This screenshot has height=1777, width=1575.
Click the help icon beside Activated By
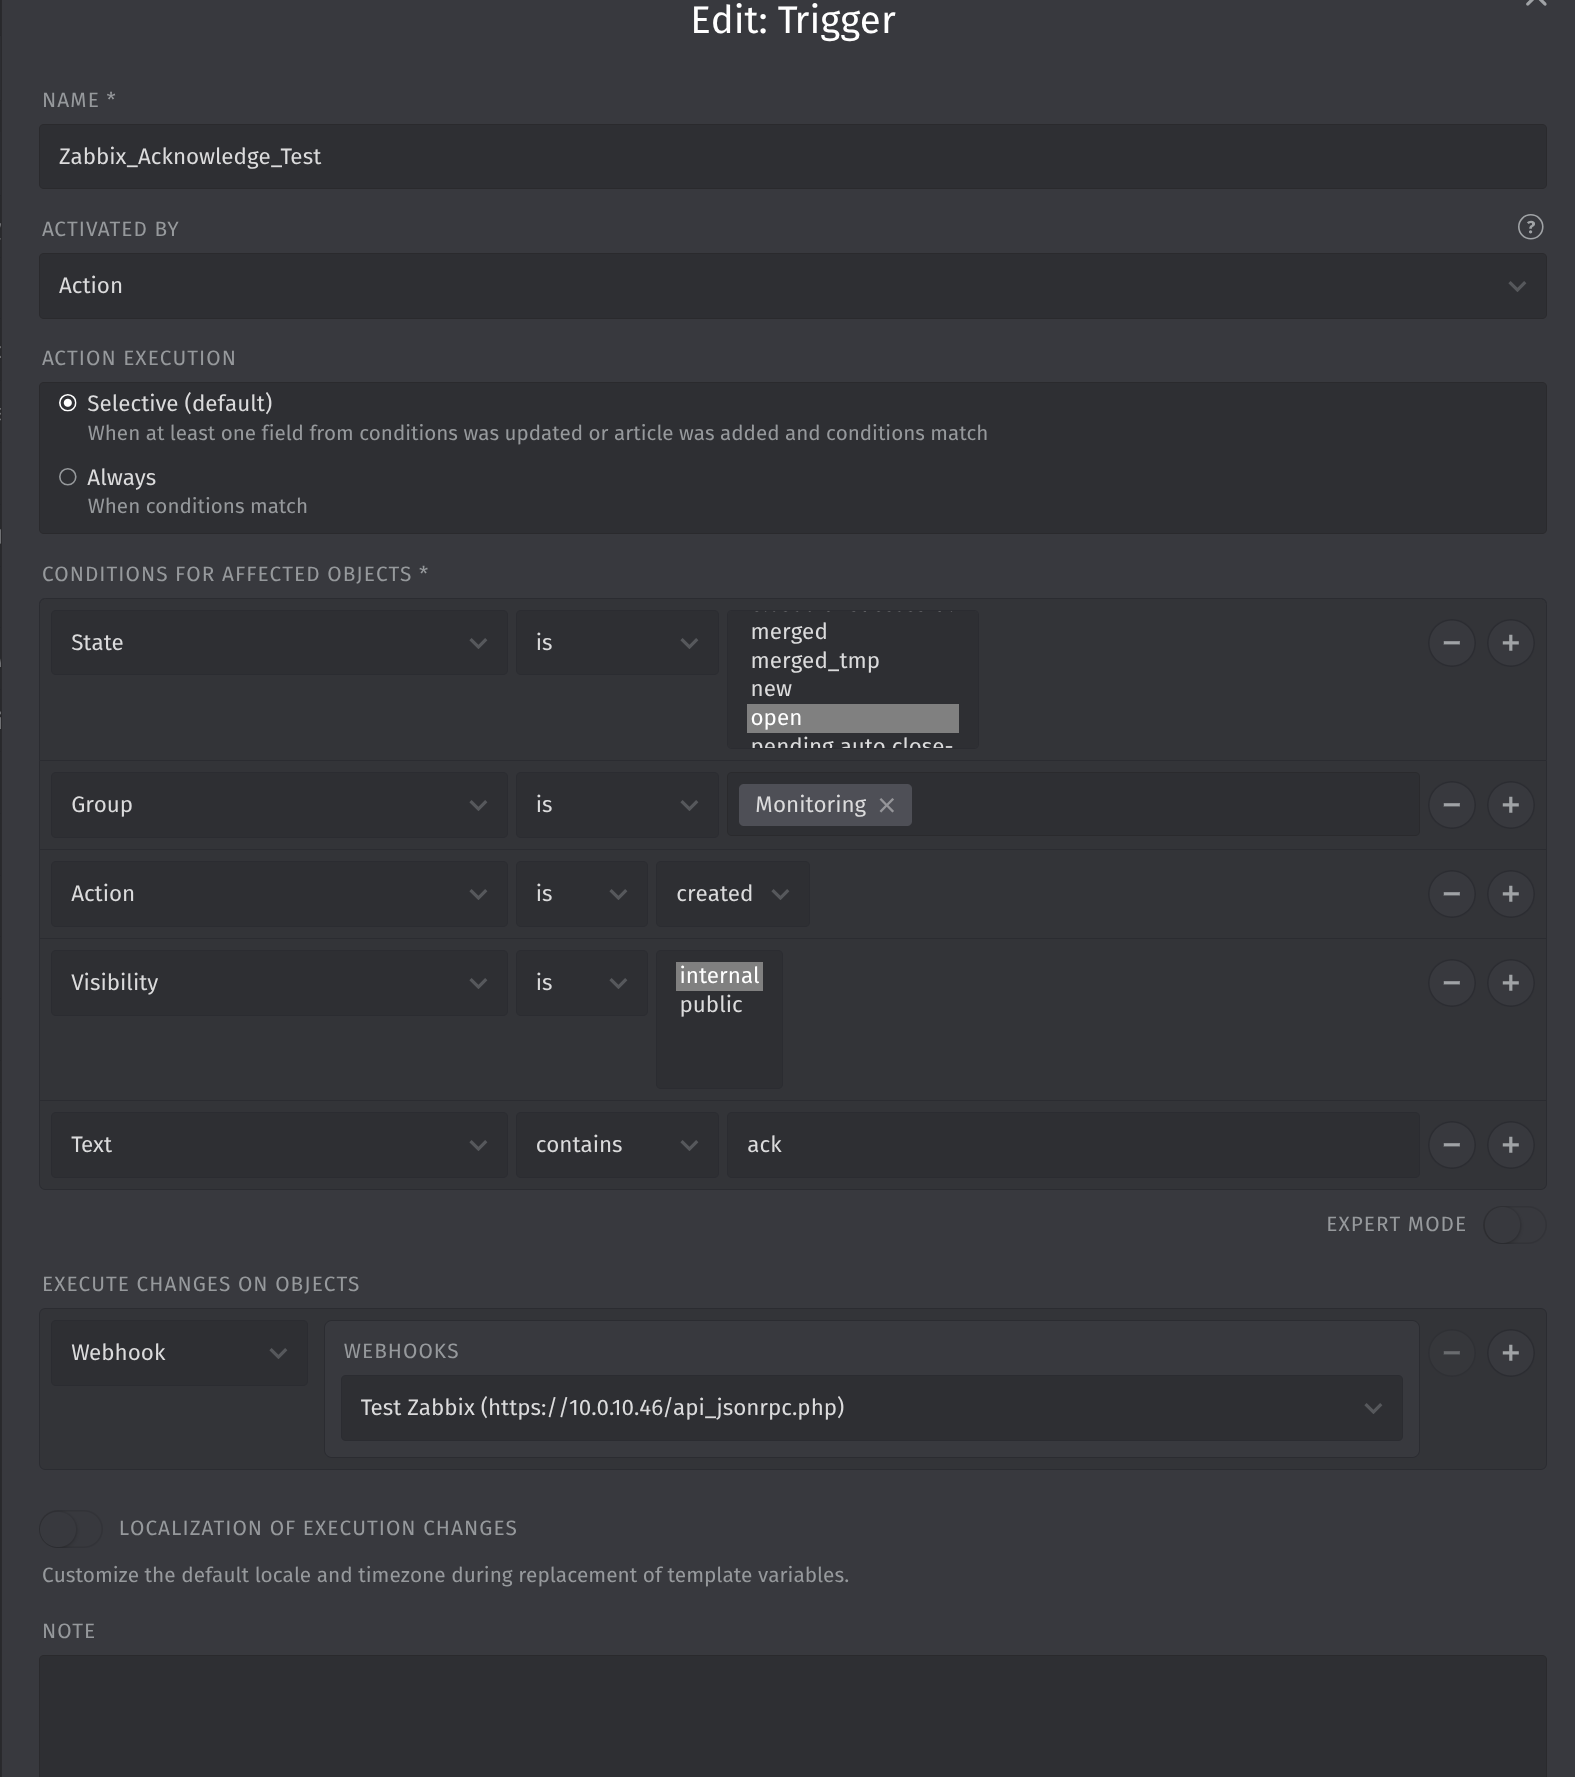pos(1529,227)
